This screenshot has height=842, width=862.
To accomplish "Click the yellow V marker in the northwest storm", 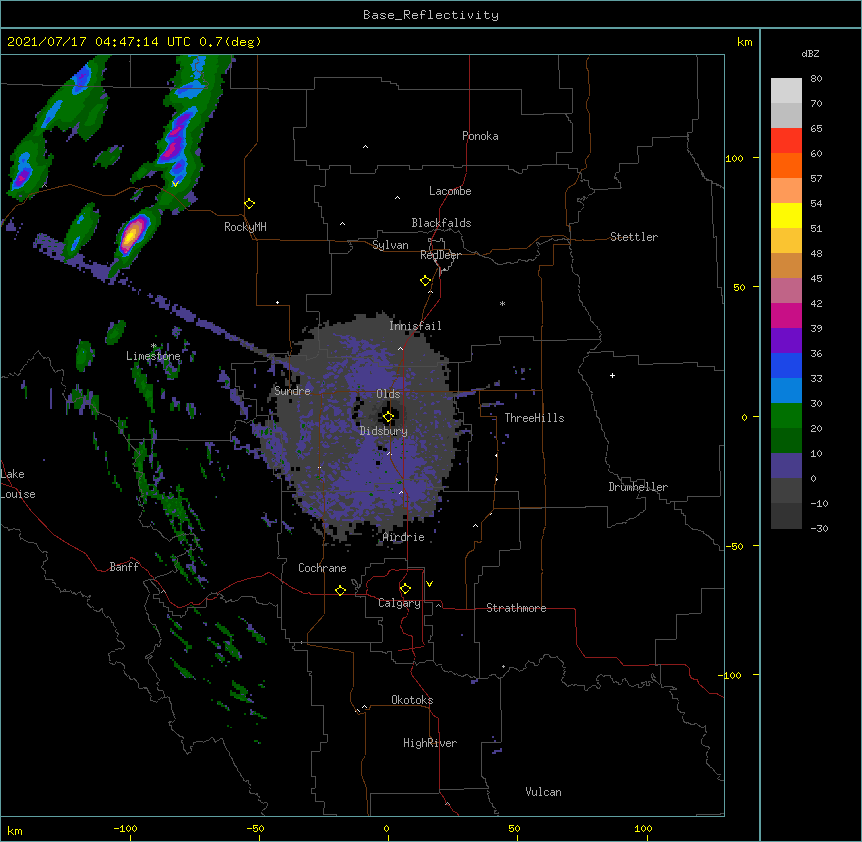I will tap(175, 184).
